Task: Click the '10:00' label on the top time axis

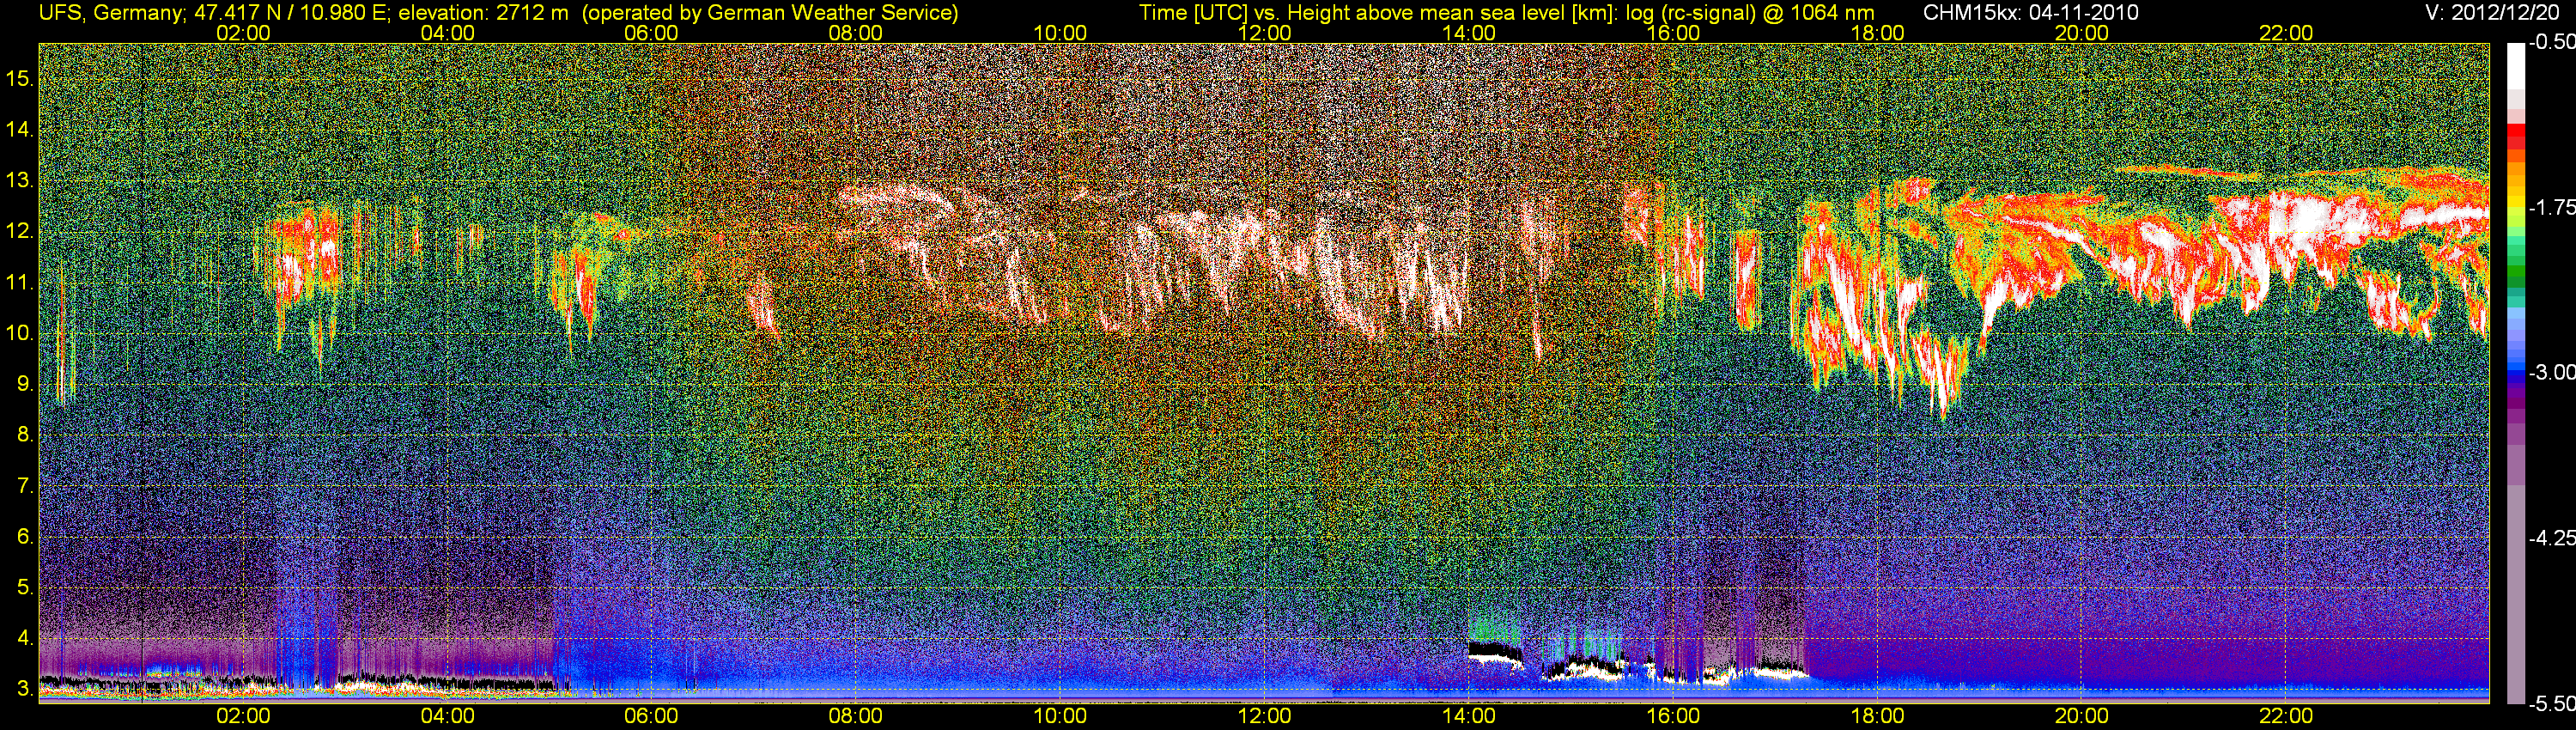Action: point(1060,32)
